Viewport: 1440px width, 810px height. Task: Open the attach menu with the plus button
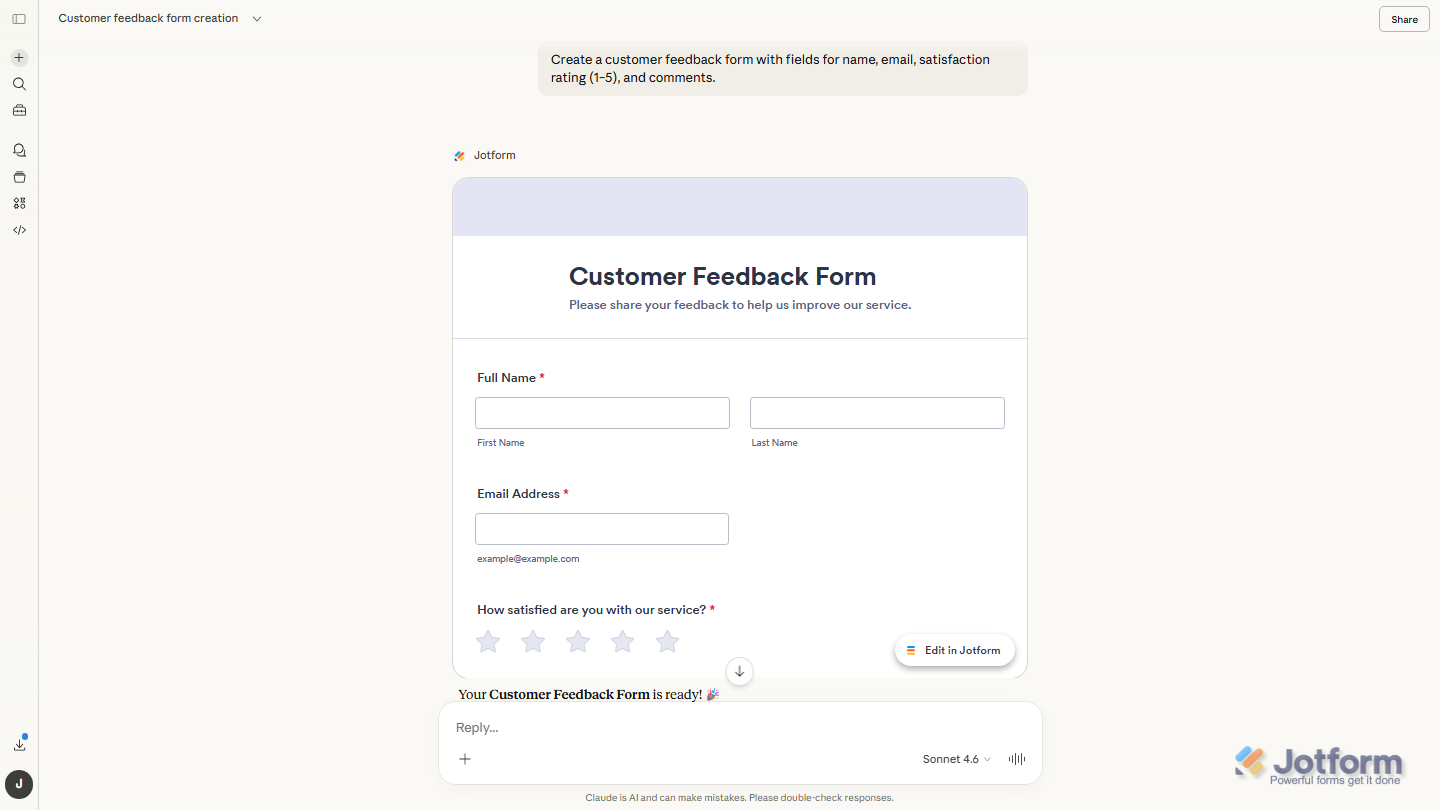coord(465,759)
